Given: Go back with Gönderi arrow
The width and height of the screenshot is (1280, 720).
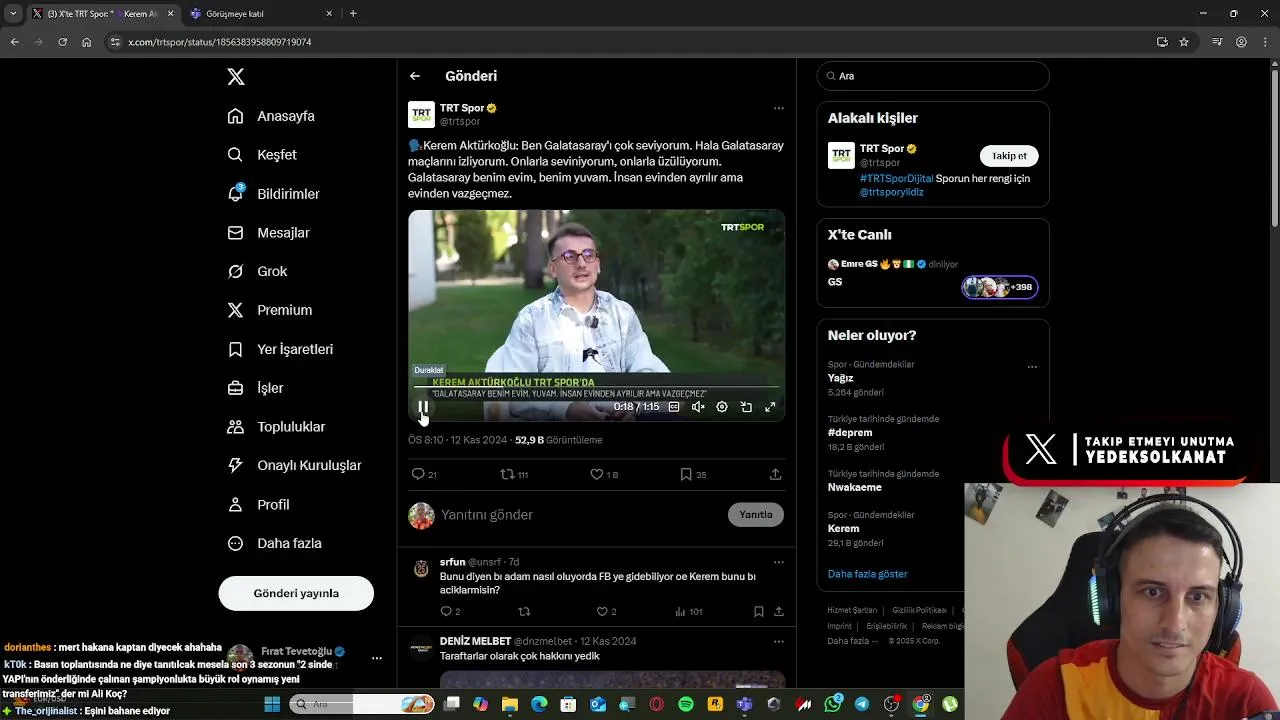Looking at the screenshot, I should click(x=415, y=76).
